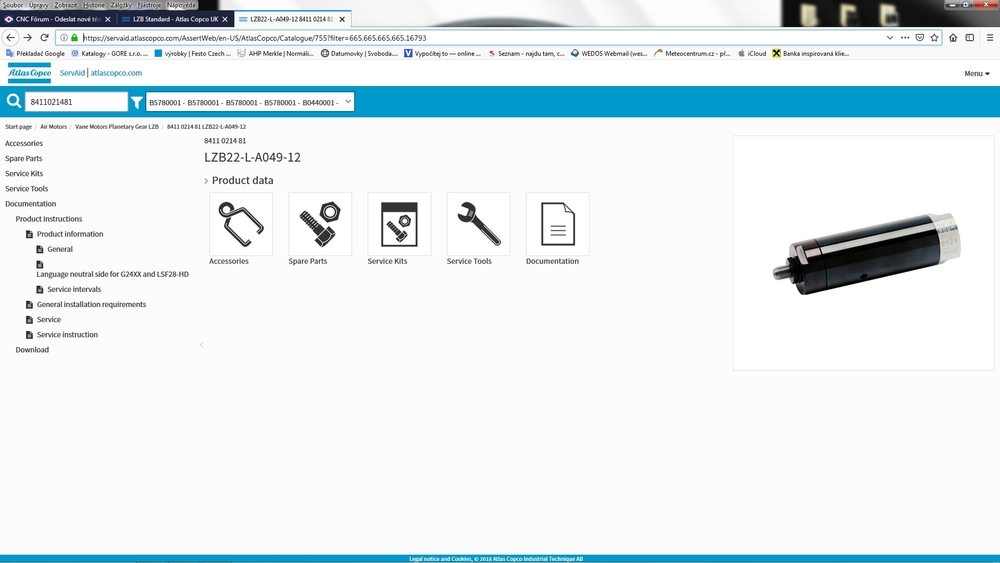Click the search magnifier icon

14,102
